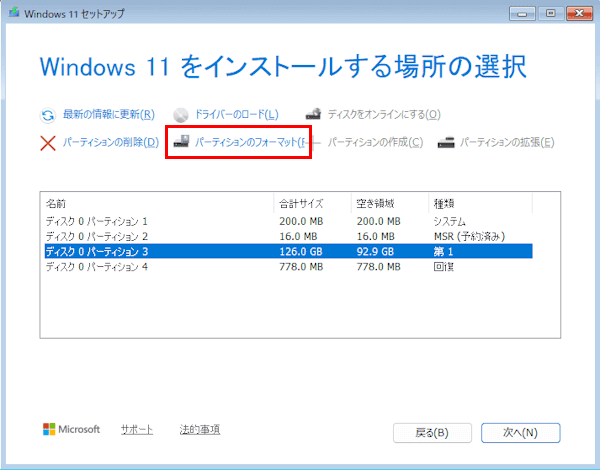Screen dimensions: 600x470
Task: Click the 778.0 MB total size cell
Action: 301,266
